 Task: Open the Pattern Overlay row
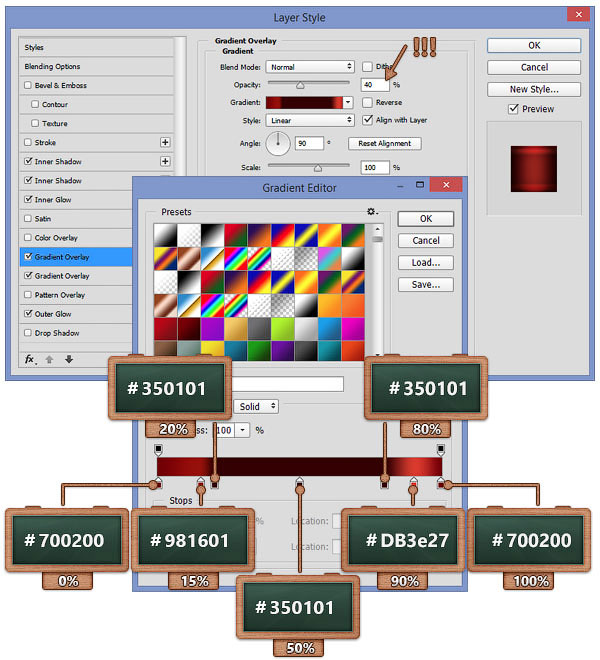(x=76, y=295)
